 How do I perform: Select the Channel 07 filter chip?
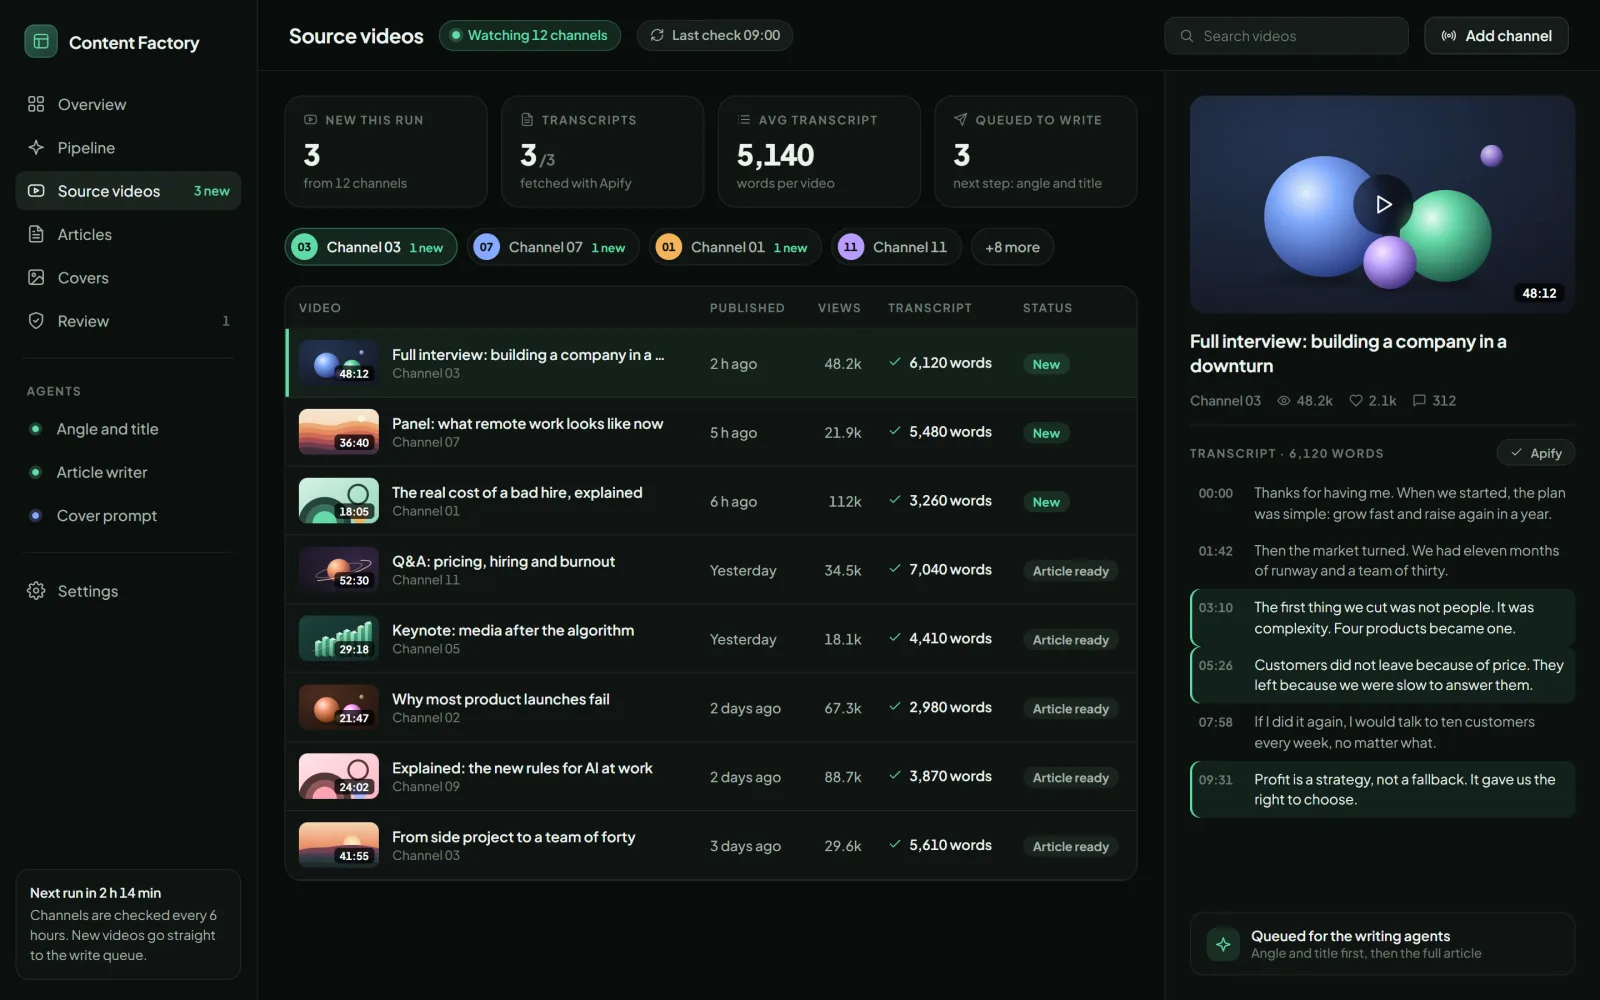553,247
